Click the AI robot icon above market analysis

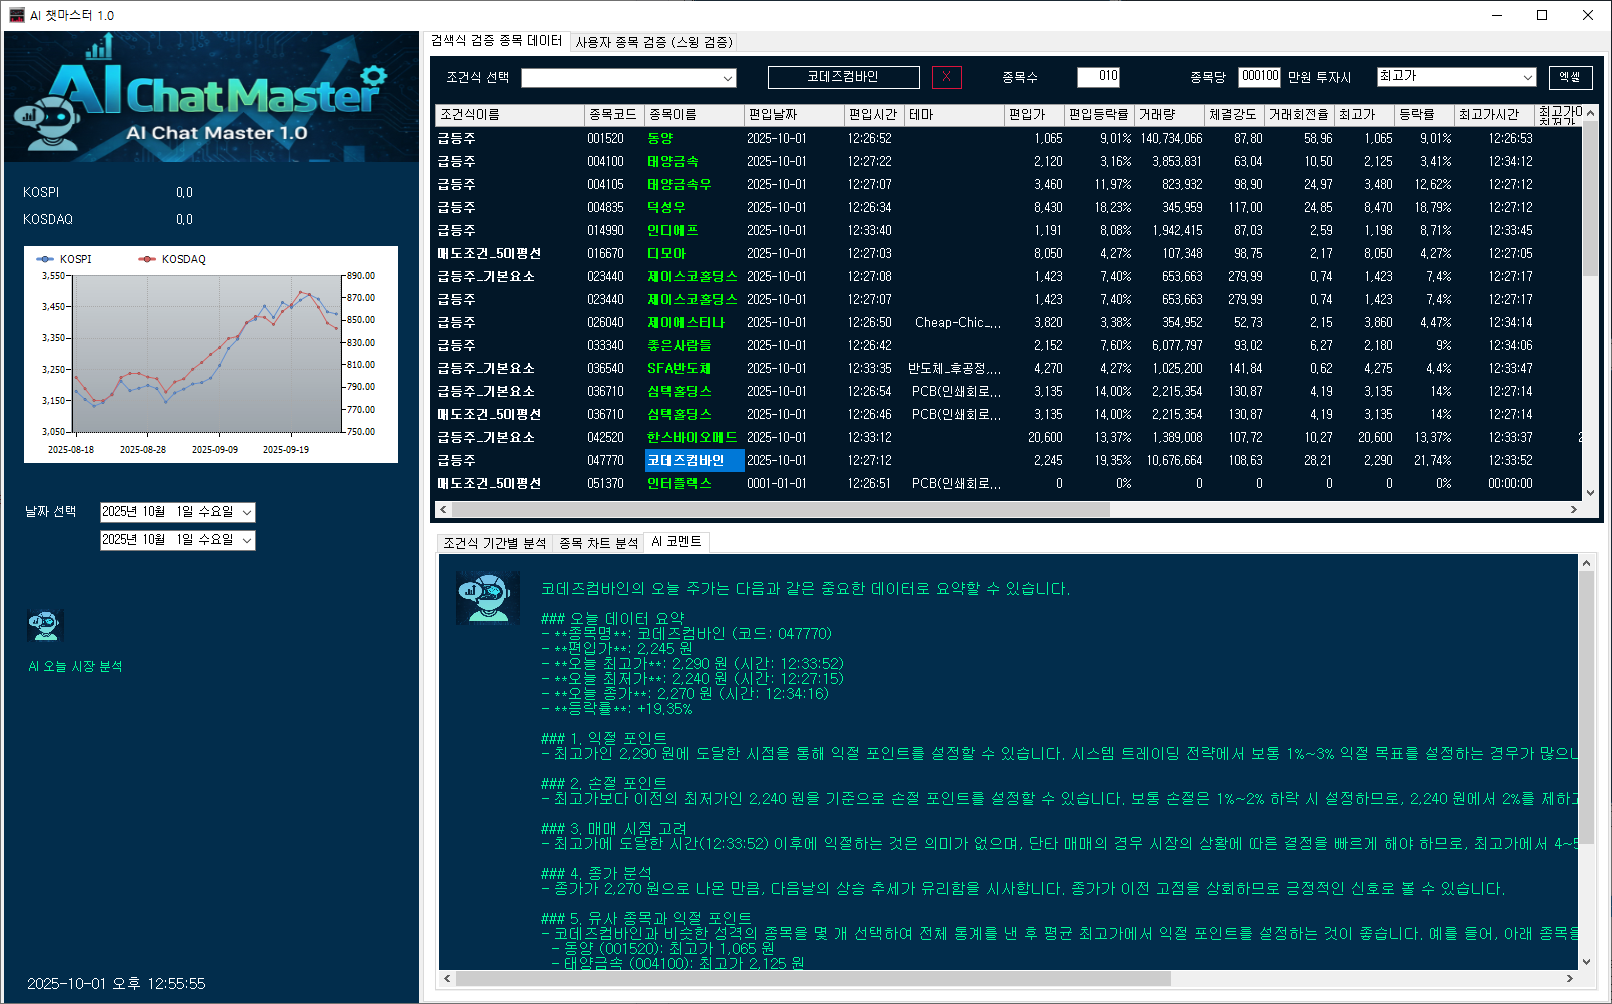[45, 626]
